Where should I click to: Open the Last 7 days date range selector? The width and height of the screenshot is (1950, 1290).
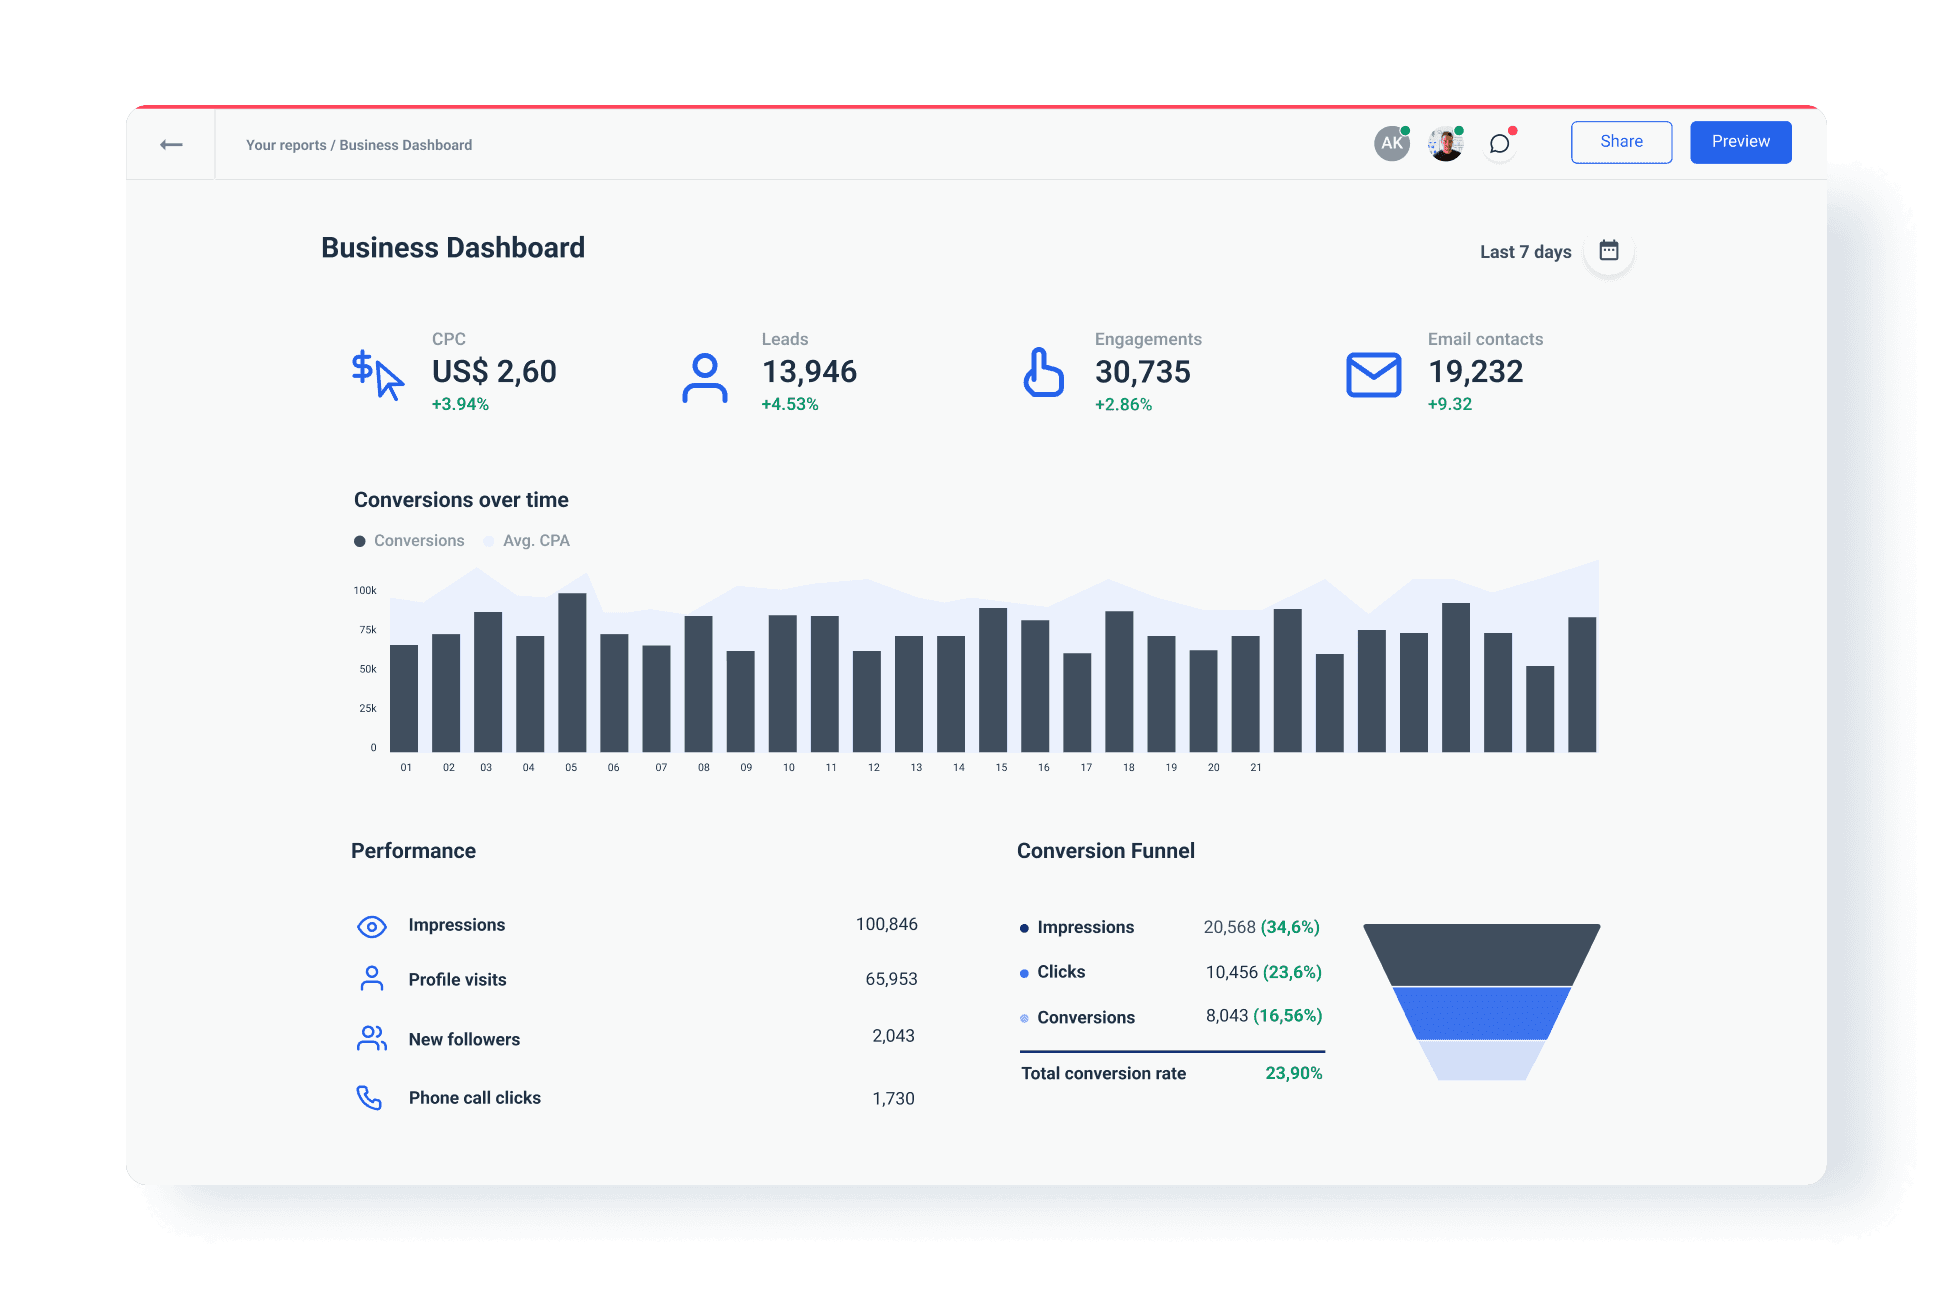(x=1524, y=251)
